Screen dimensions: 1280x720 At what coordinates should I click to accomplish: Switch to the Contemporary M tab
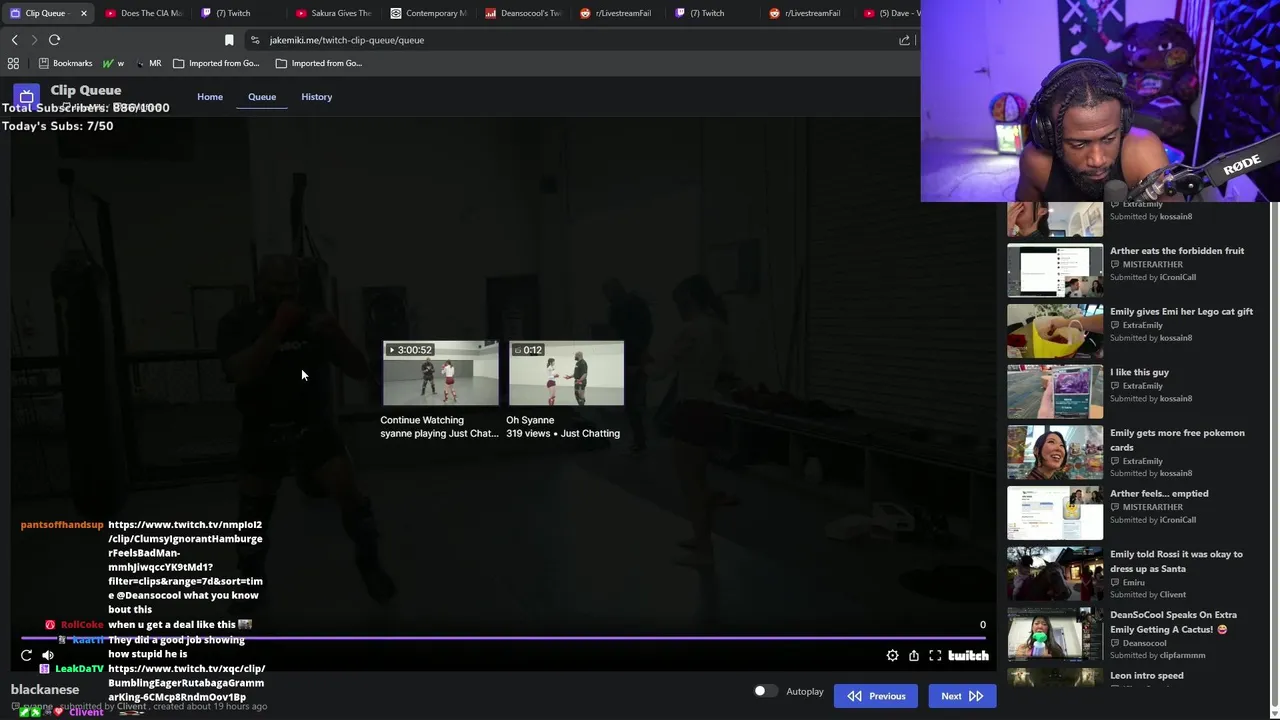coord(428,13)
